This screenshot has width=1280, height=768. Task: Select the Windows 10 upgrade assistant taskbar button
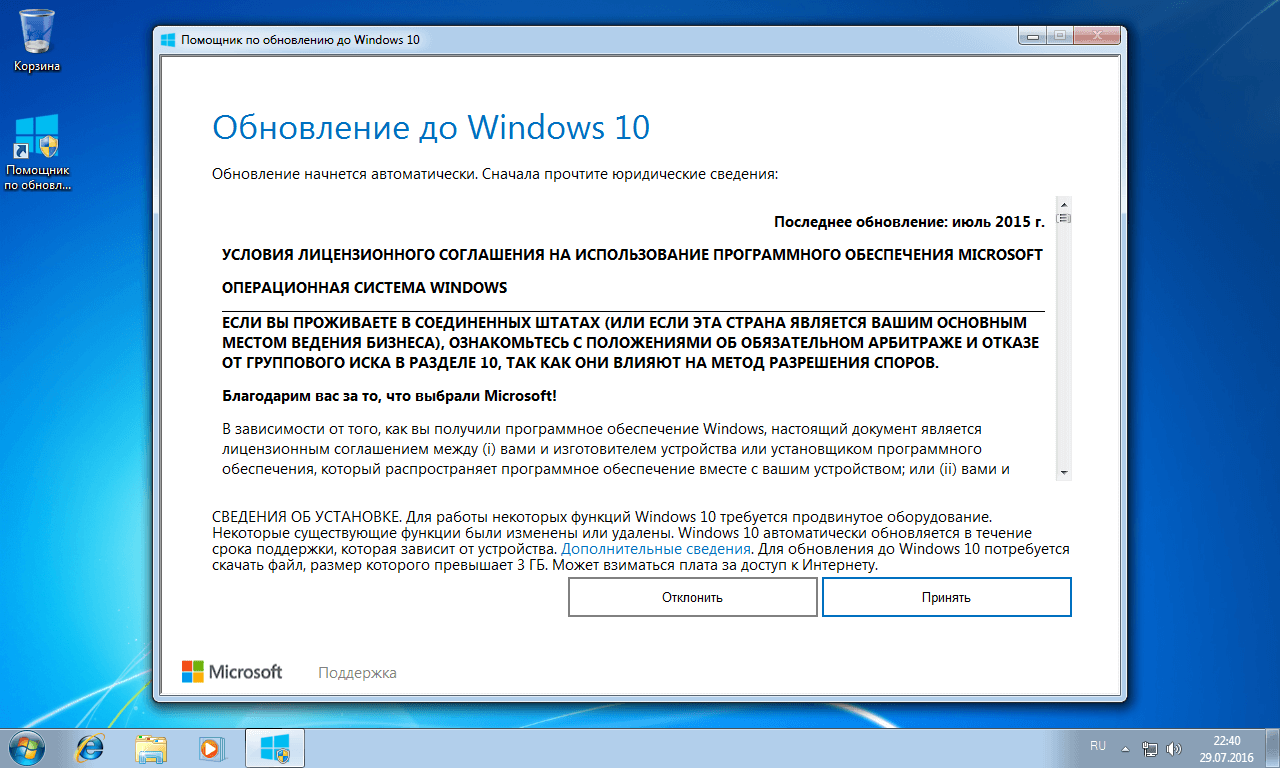[274, 747]
